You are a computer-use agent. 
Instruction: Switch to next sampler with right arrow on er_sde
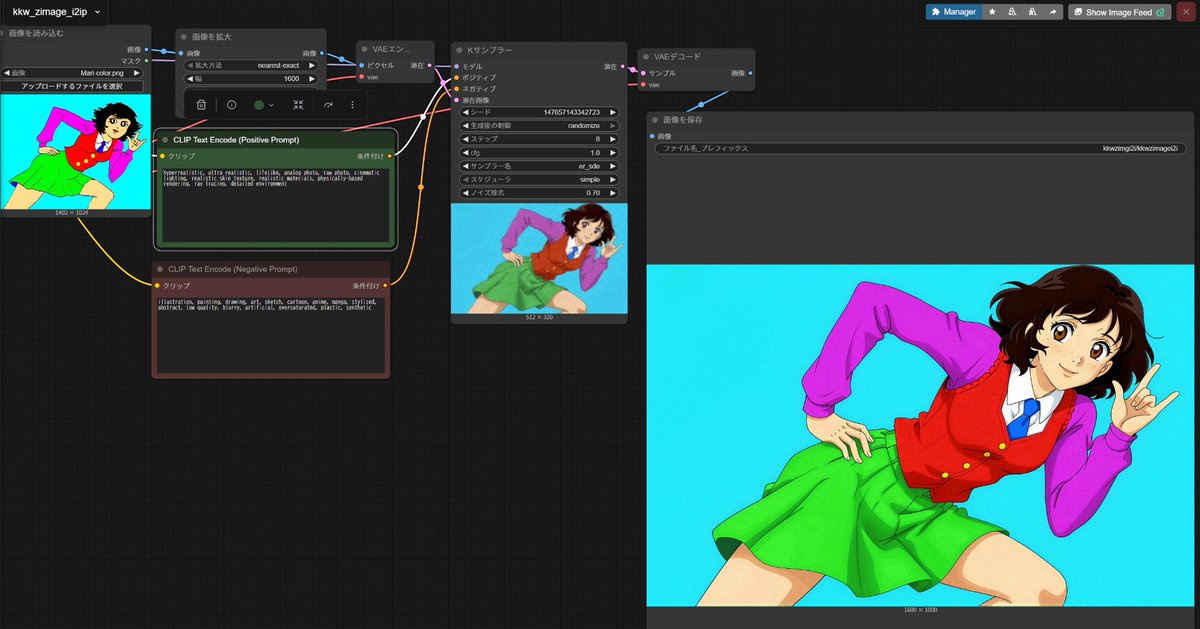[612, 166]
